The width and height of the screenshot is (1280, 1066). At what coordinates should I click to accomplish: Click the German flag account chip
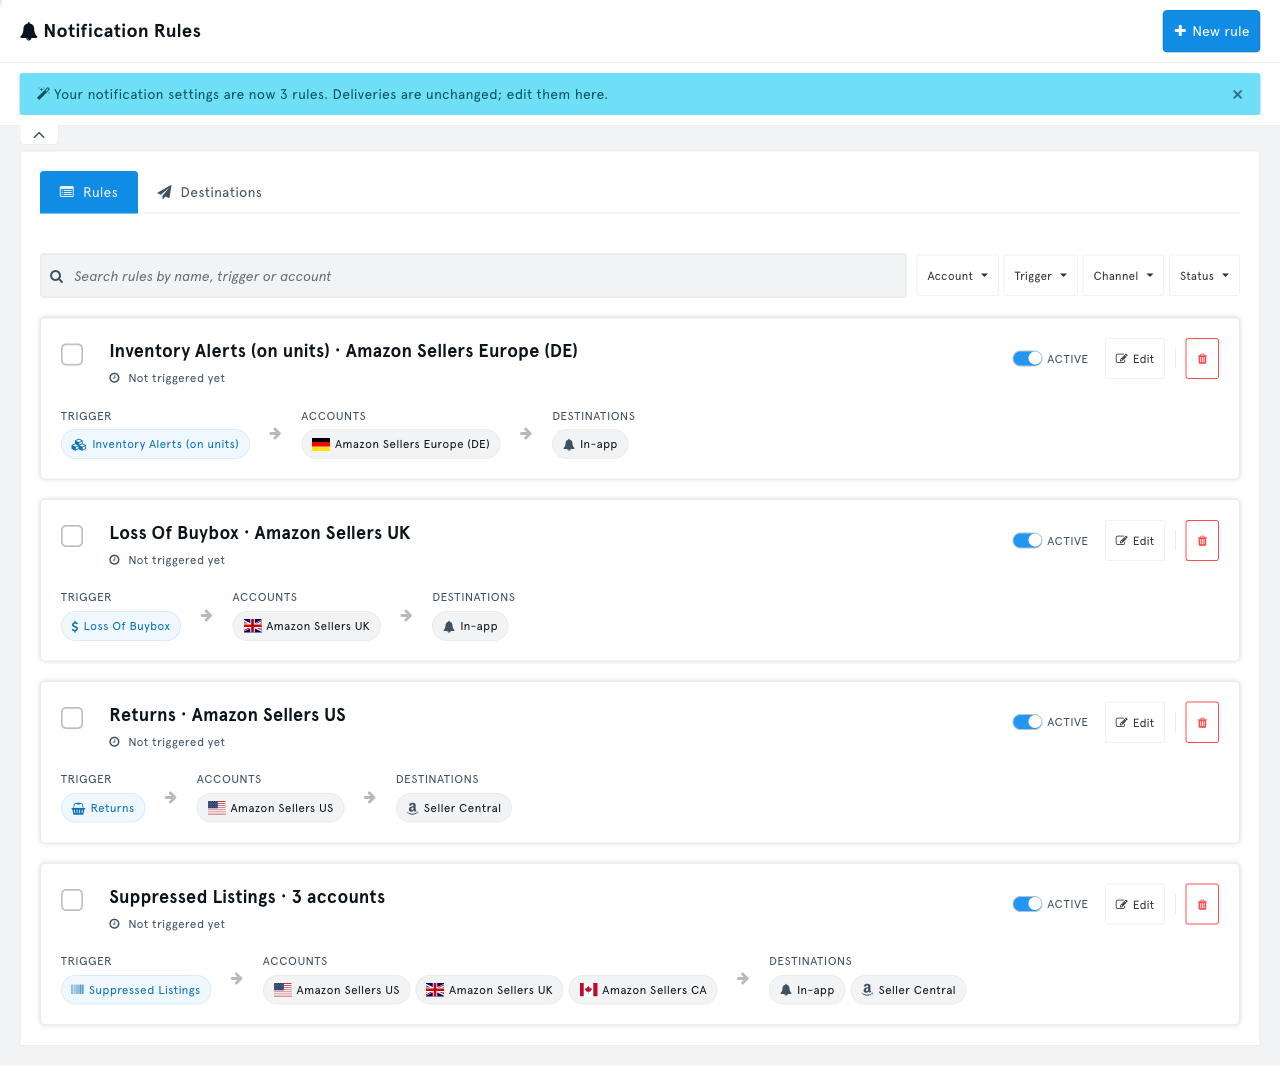tap(401, 444)
